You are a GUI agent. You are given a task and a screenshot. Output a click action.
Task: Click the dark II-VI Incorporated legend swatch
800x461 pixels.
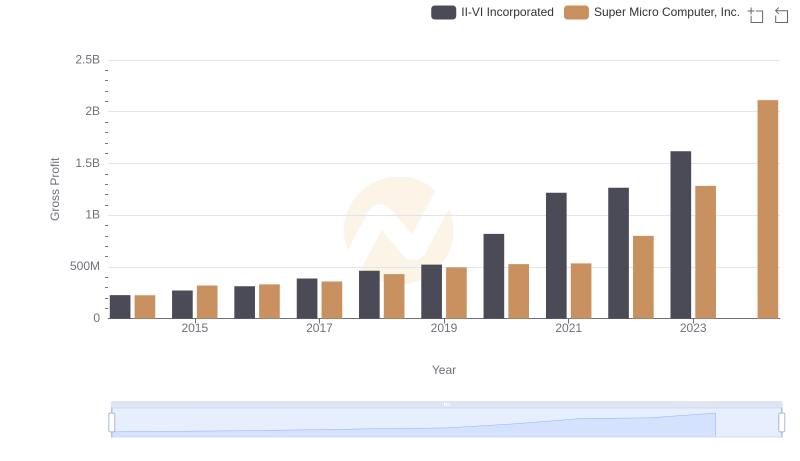point(443,12)
